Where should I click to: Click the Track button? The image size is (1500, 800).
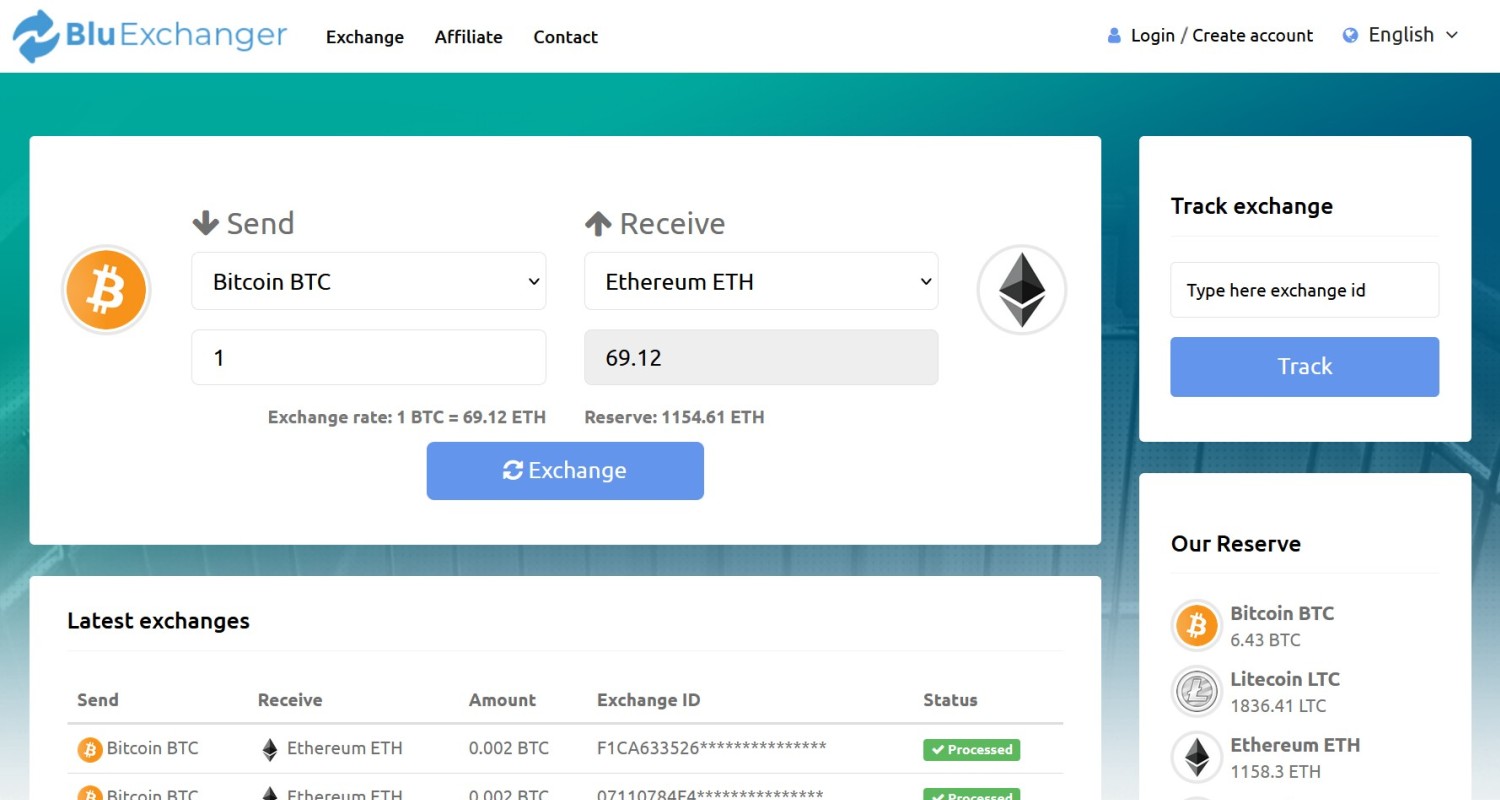pyautogui.click(x=1305, y=367)
